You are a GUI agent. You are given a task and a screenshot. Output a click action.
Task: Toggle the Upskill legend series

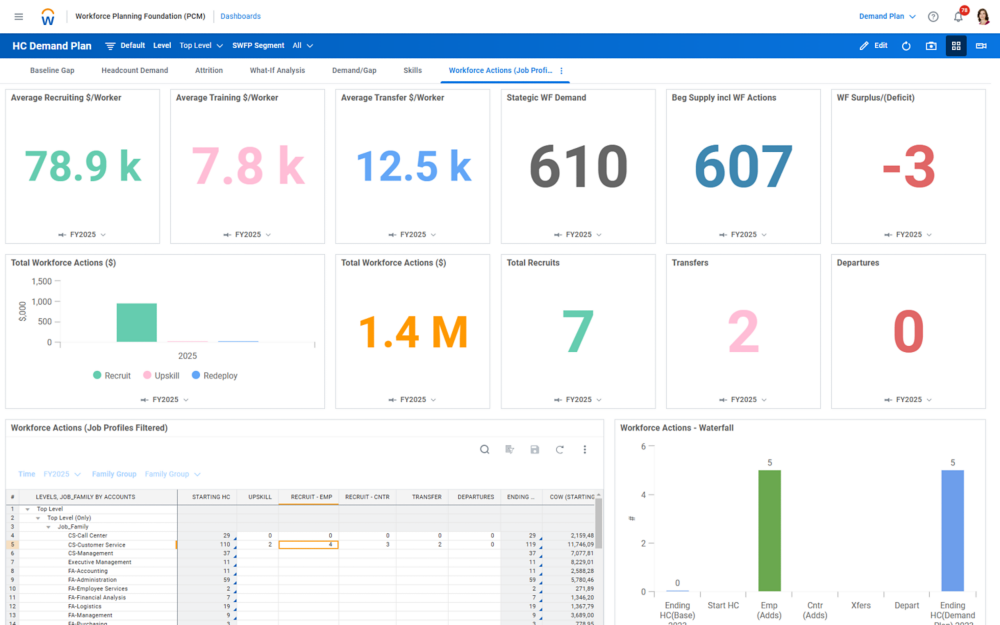(x=161, y=376)
